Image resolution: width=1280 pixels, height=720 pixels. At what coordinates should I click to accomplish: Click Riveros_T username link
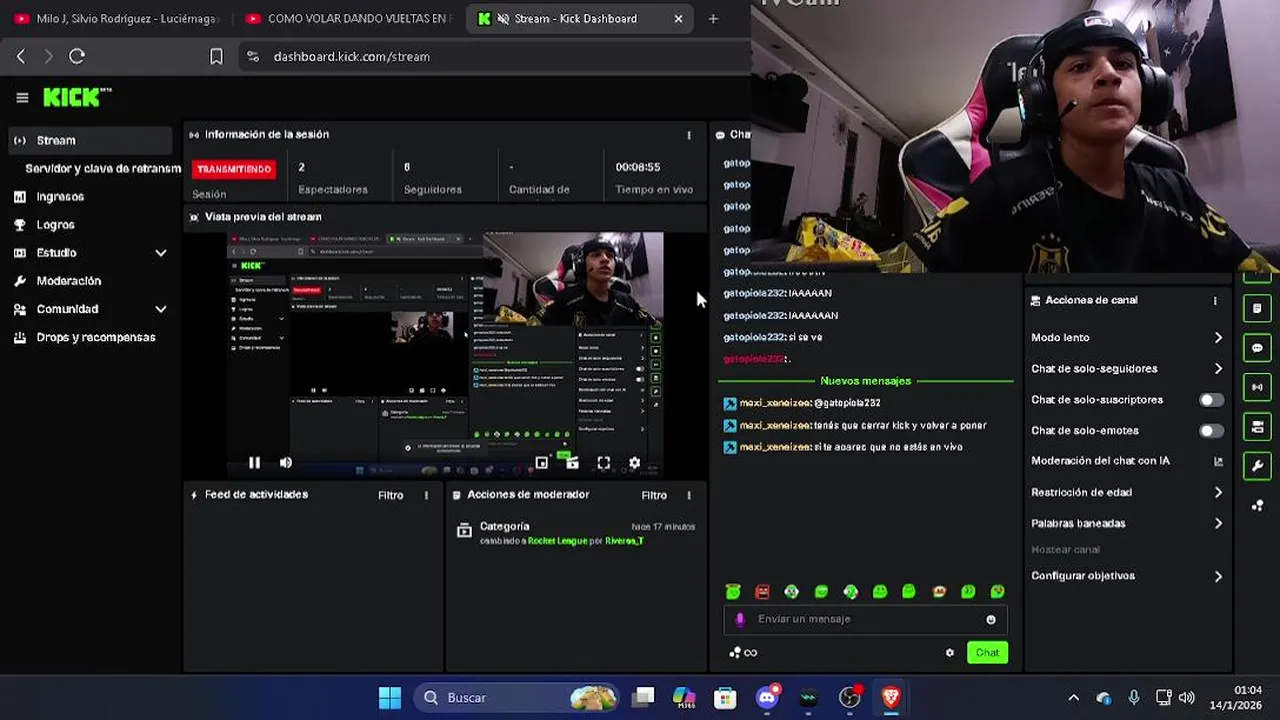[x=624, y=541]
